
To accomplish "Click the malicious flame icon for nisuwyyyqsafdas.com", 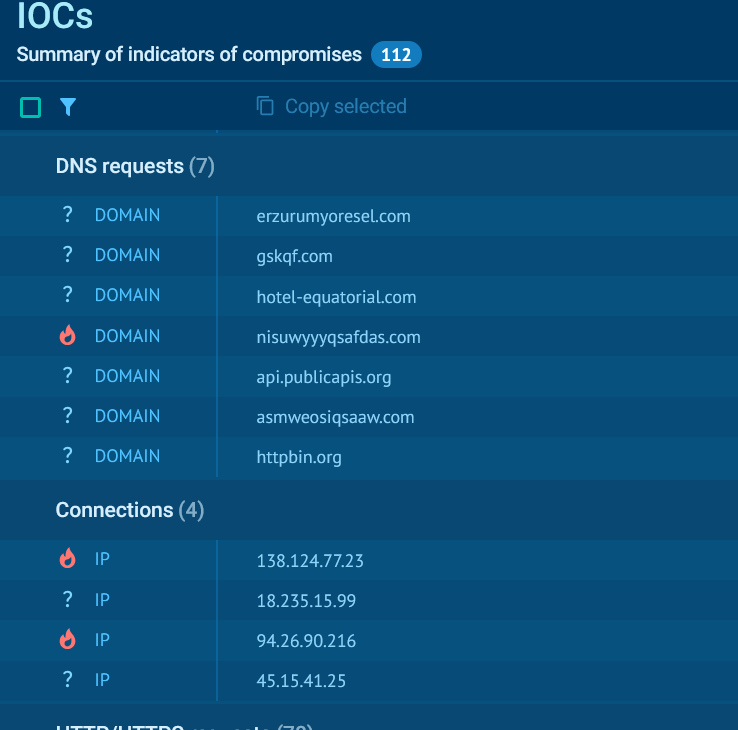I will coord(68,336).
